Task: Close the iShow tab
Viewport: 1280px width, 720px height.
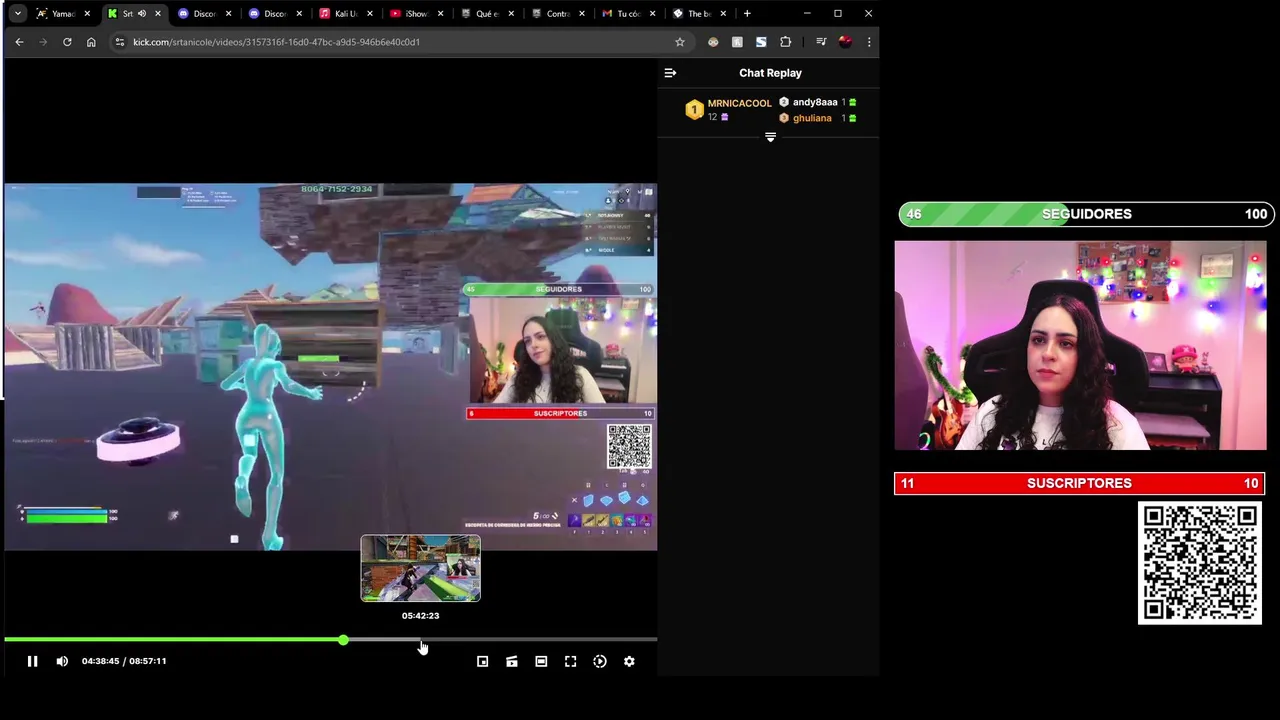Action: point(440,13)
